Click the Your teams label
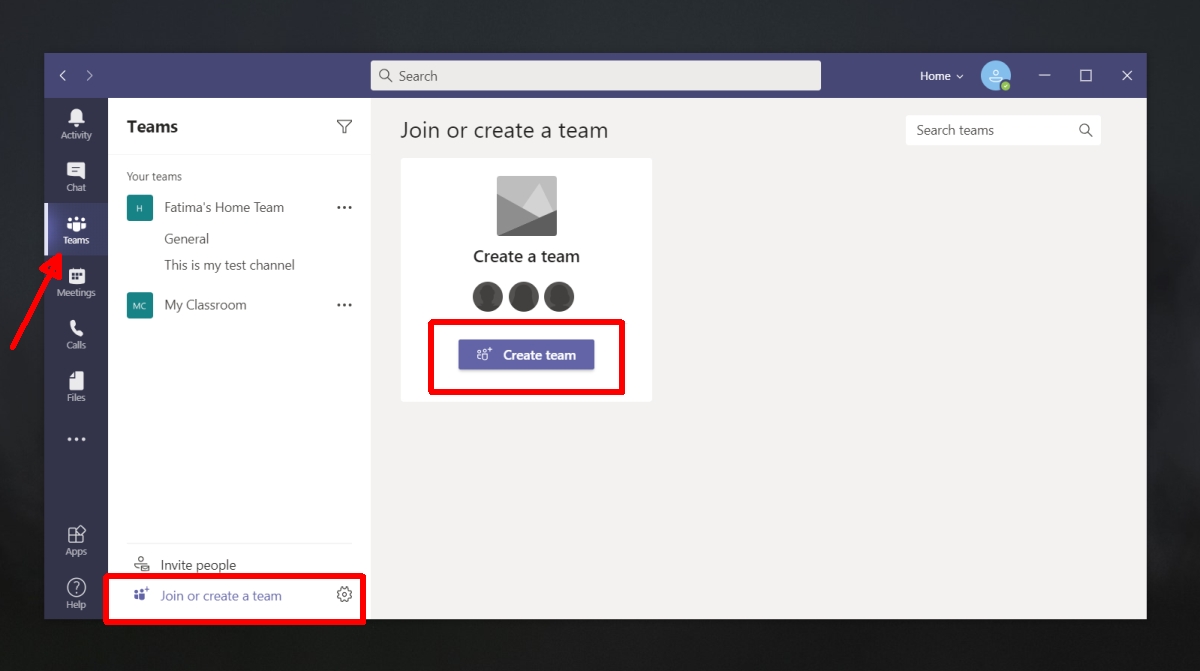The image size is (1200, 671). coord(154,177)
